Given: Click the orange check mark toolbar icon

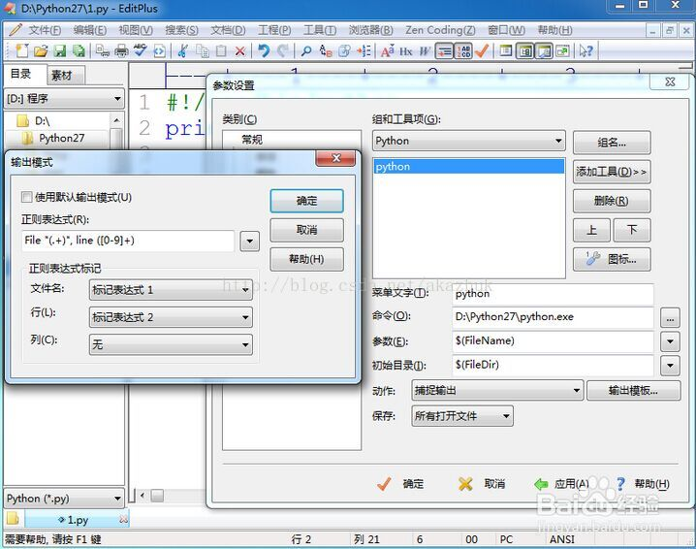Looking at the screenshot, I should [482, 51].
